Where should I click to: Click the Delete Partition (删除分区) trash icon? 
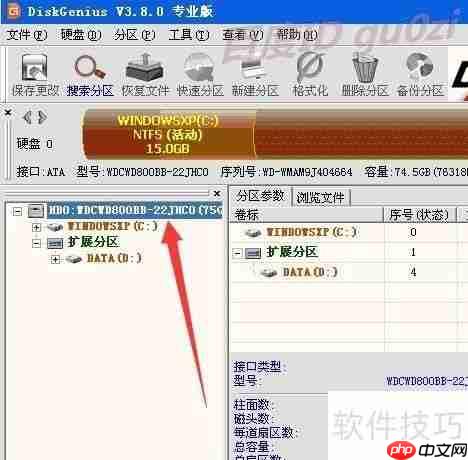pyautogui.click(x=365, y=68)
